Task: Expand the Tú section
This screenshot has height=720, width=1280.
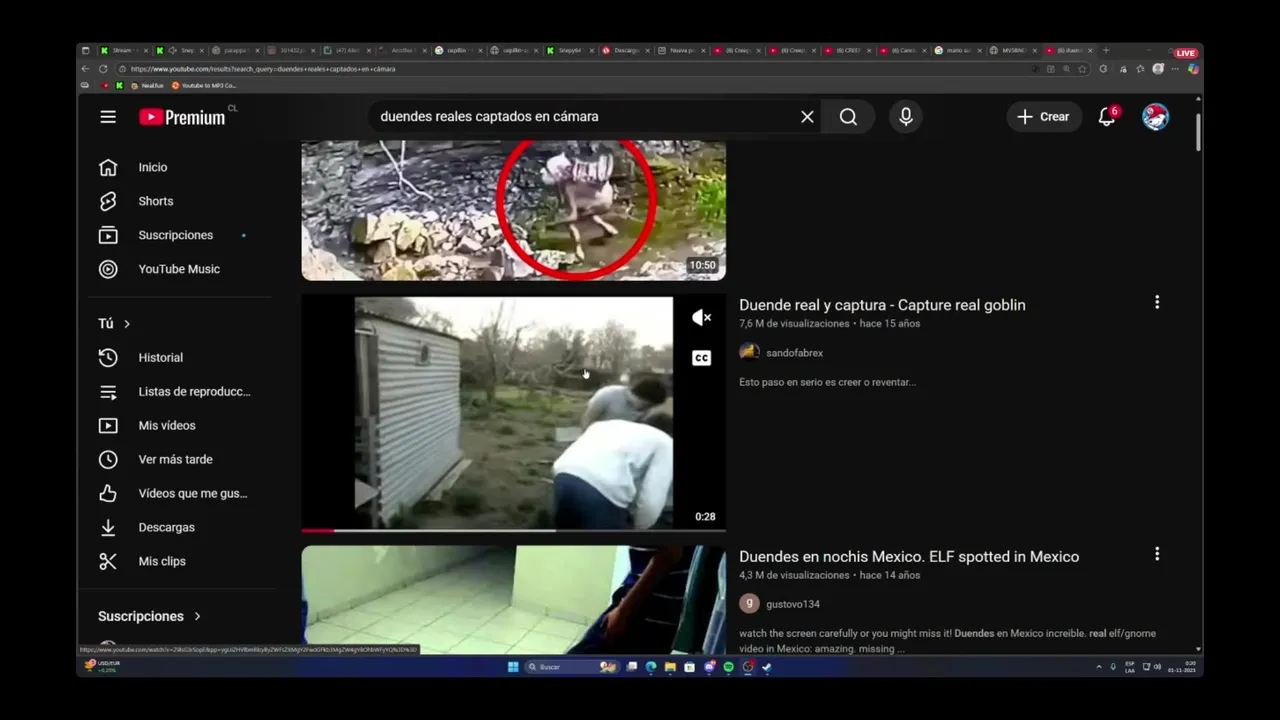Action: (114, 323)
